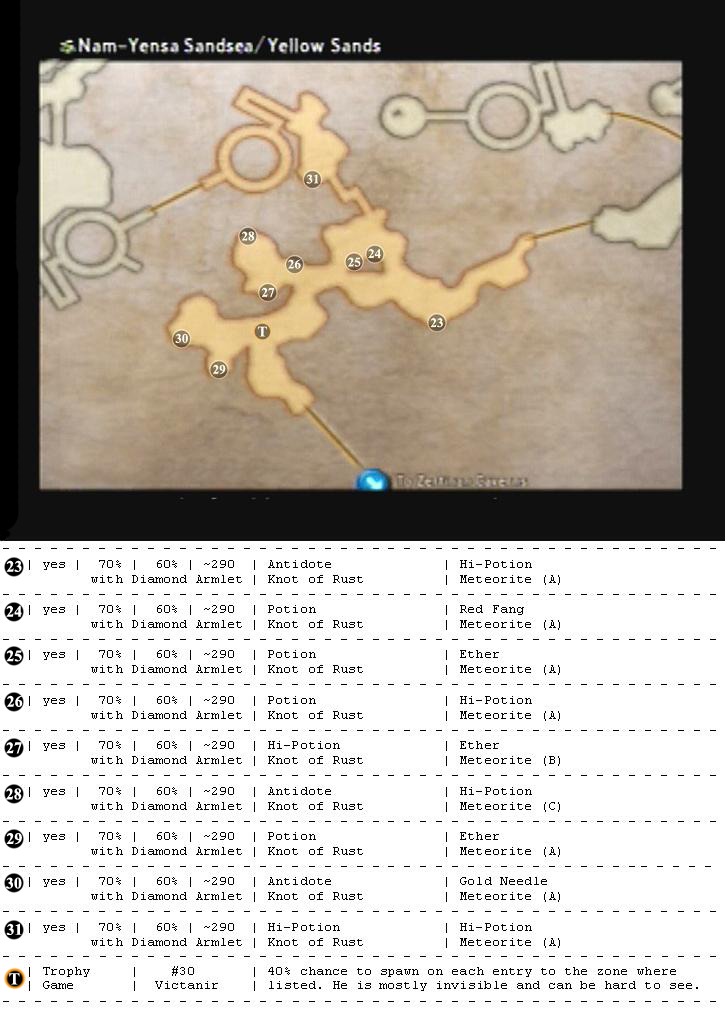Select map marker 24 on the map
This screenshot has width=725, height=1014.
click(374, 254)
